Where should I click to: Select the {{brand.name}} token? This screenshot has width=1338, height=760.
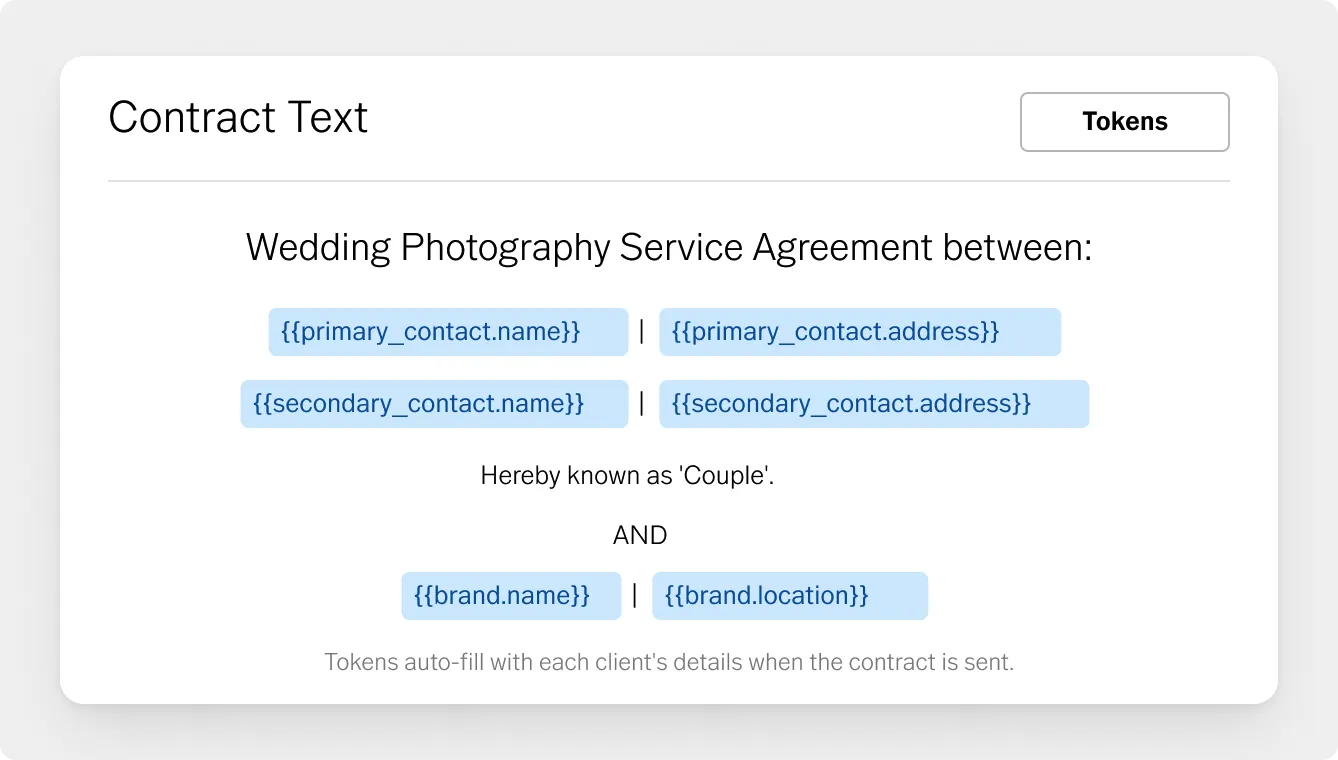pos(511,596)
